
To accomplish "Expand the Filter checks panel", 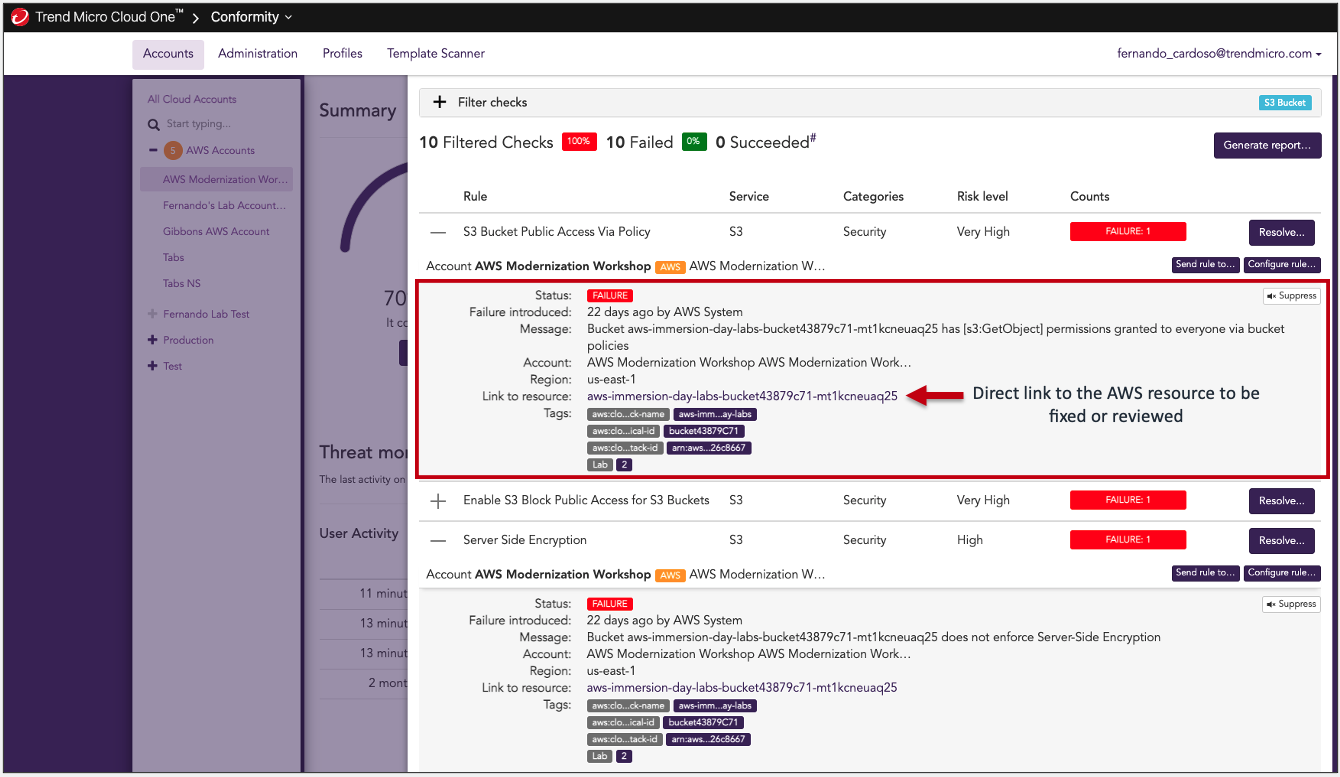I will pyautogui.click(x=439, y=102).
